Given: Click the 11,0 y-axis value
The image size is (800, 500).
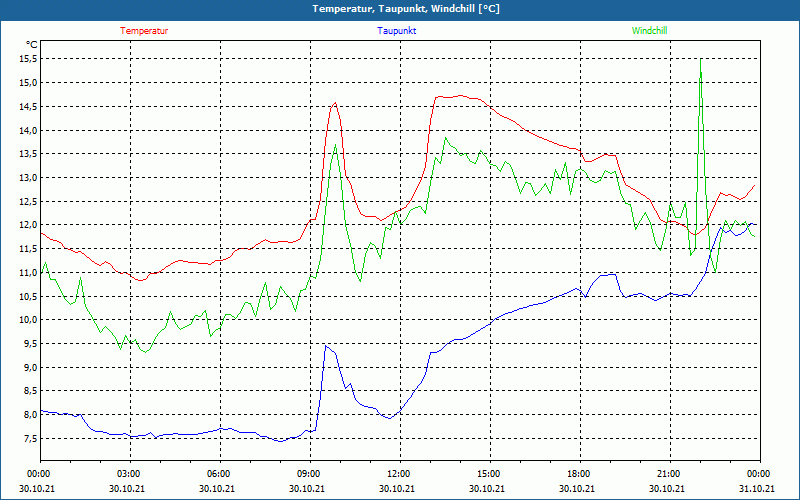Looking at the screenshot, I should (29, 272).
